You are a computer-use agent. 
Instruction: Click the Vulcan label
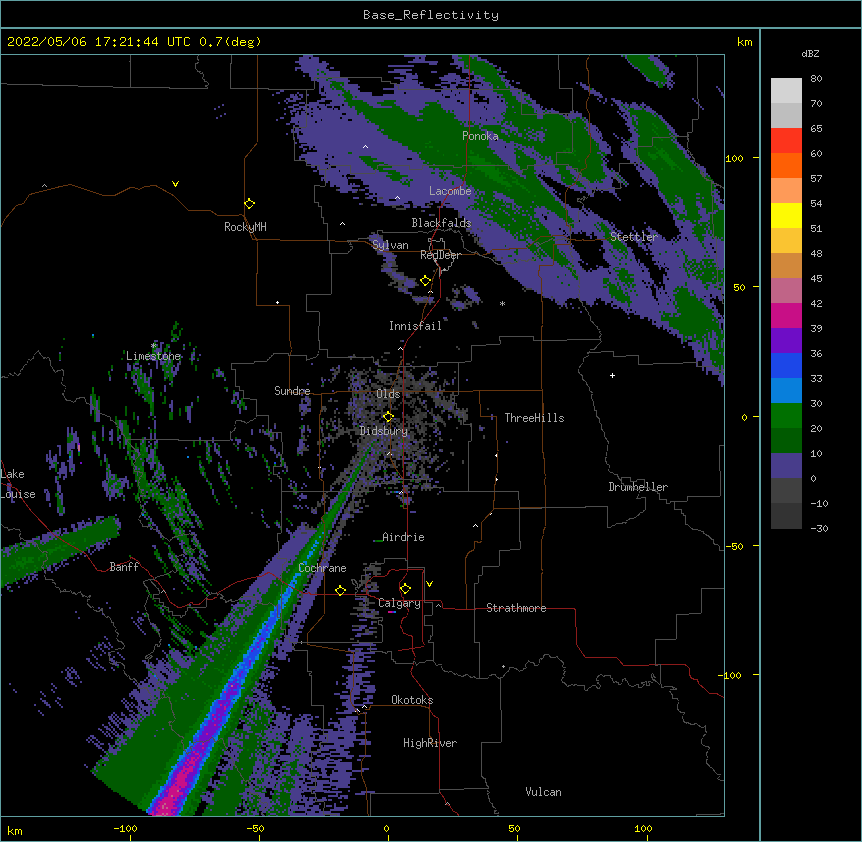(x=543, y=792)
